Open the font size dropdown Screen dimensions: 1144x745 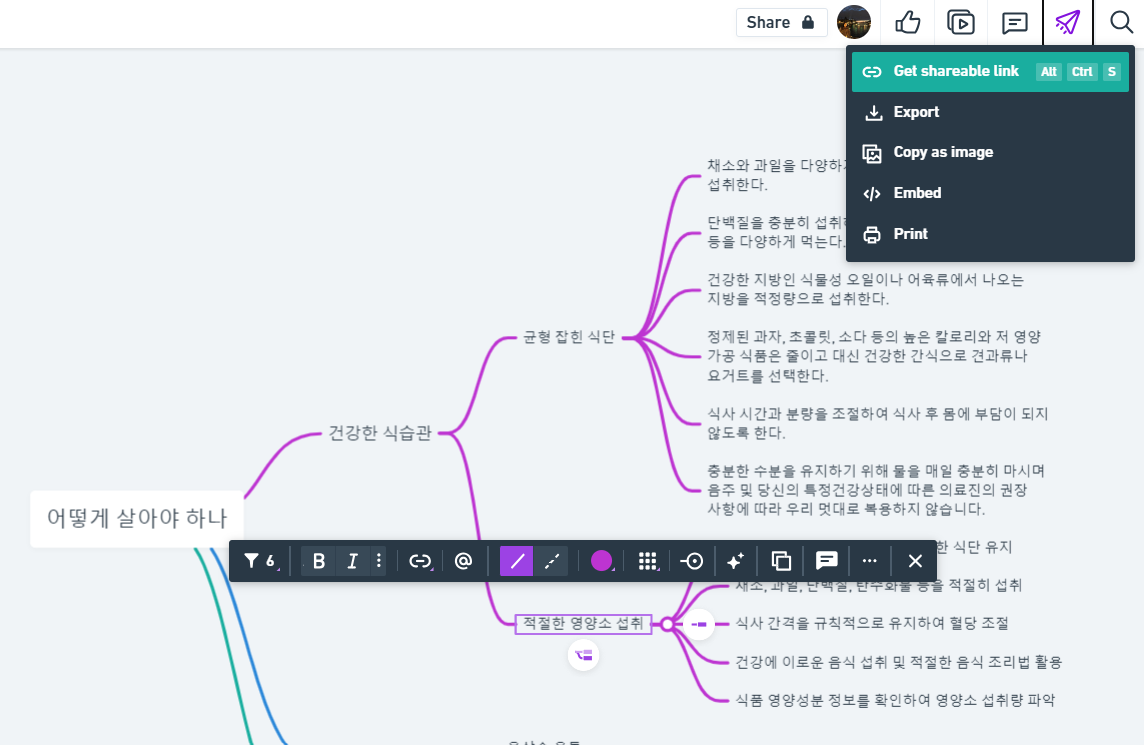click(x=260, y=561)
